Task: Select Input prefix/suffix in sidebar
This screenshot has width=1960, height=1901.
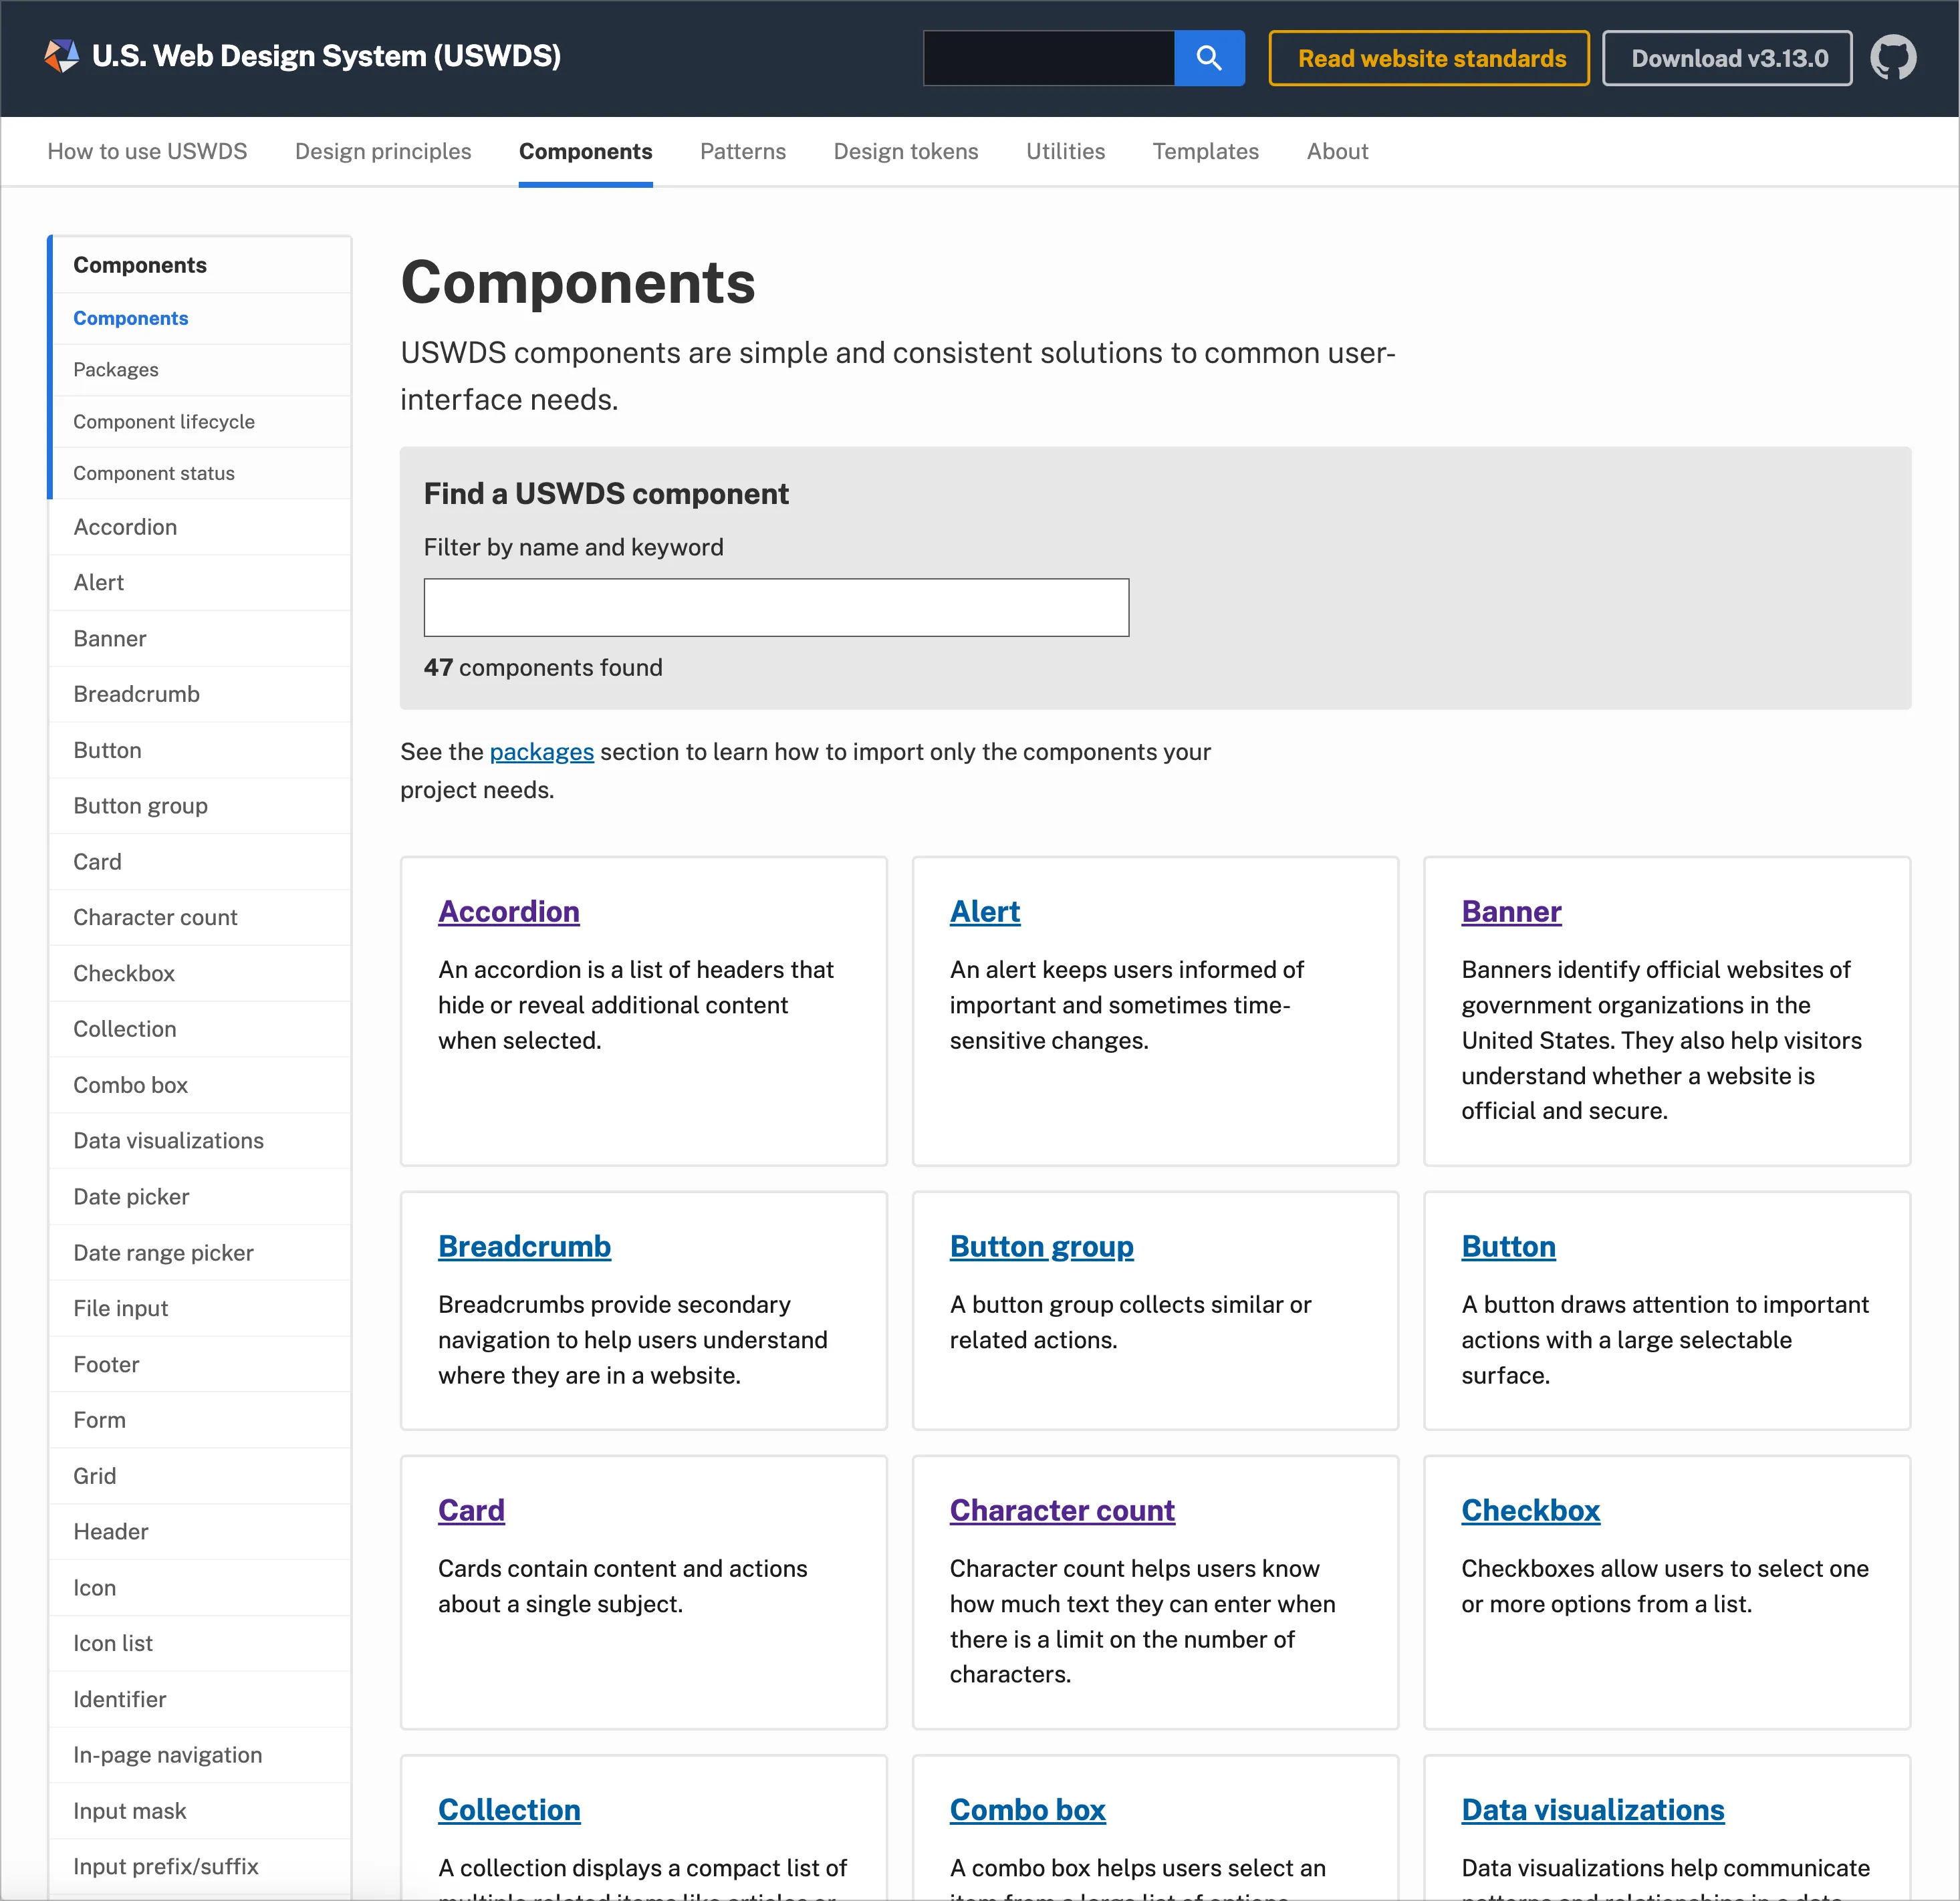Action: (x=201, y=1867)
